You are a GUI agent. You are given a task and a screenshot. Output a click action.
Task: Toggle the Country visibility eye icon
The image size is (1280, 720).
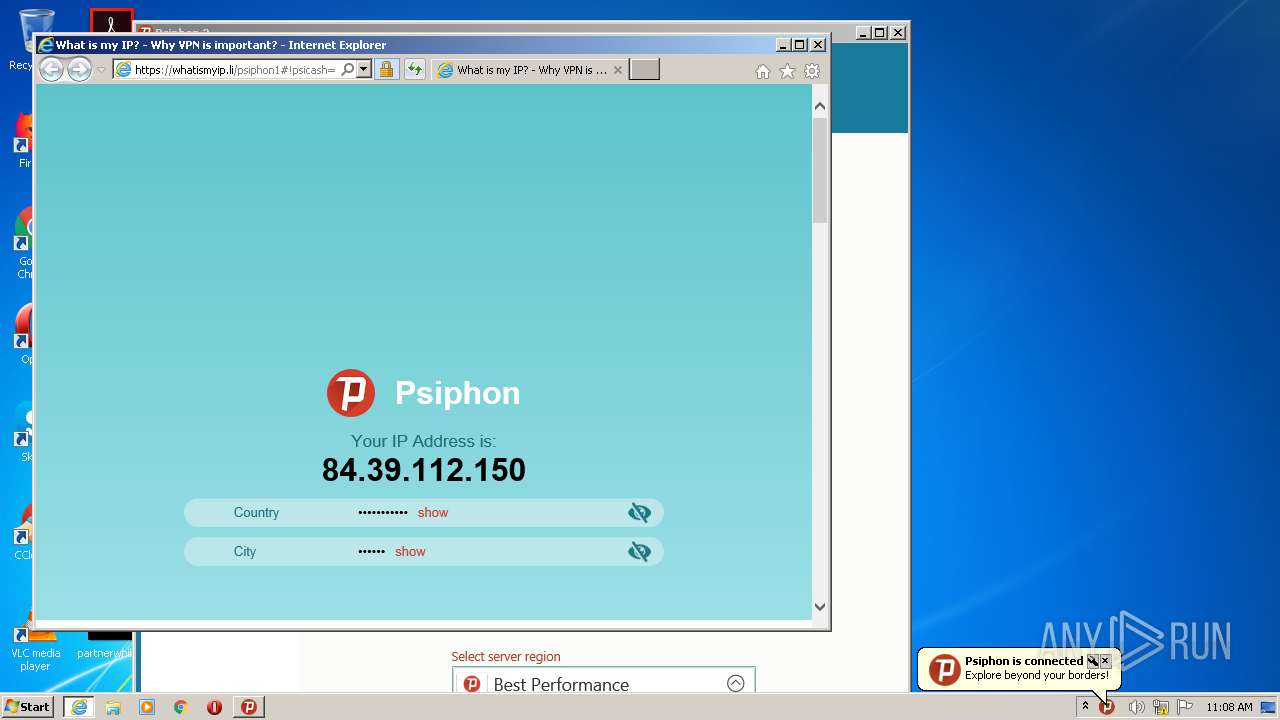tap(639, 513)
